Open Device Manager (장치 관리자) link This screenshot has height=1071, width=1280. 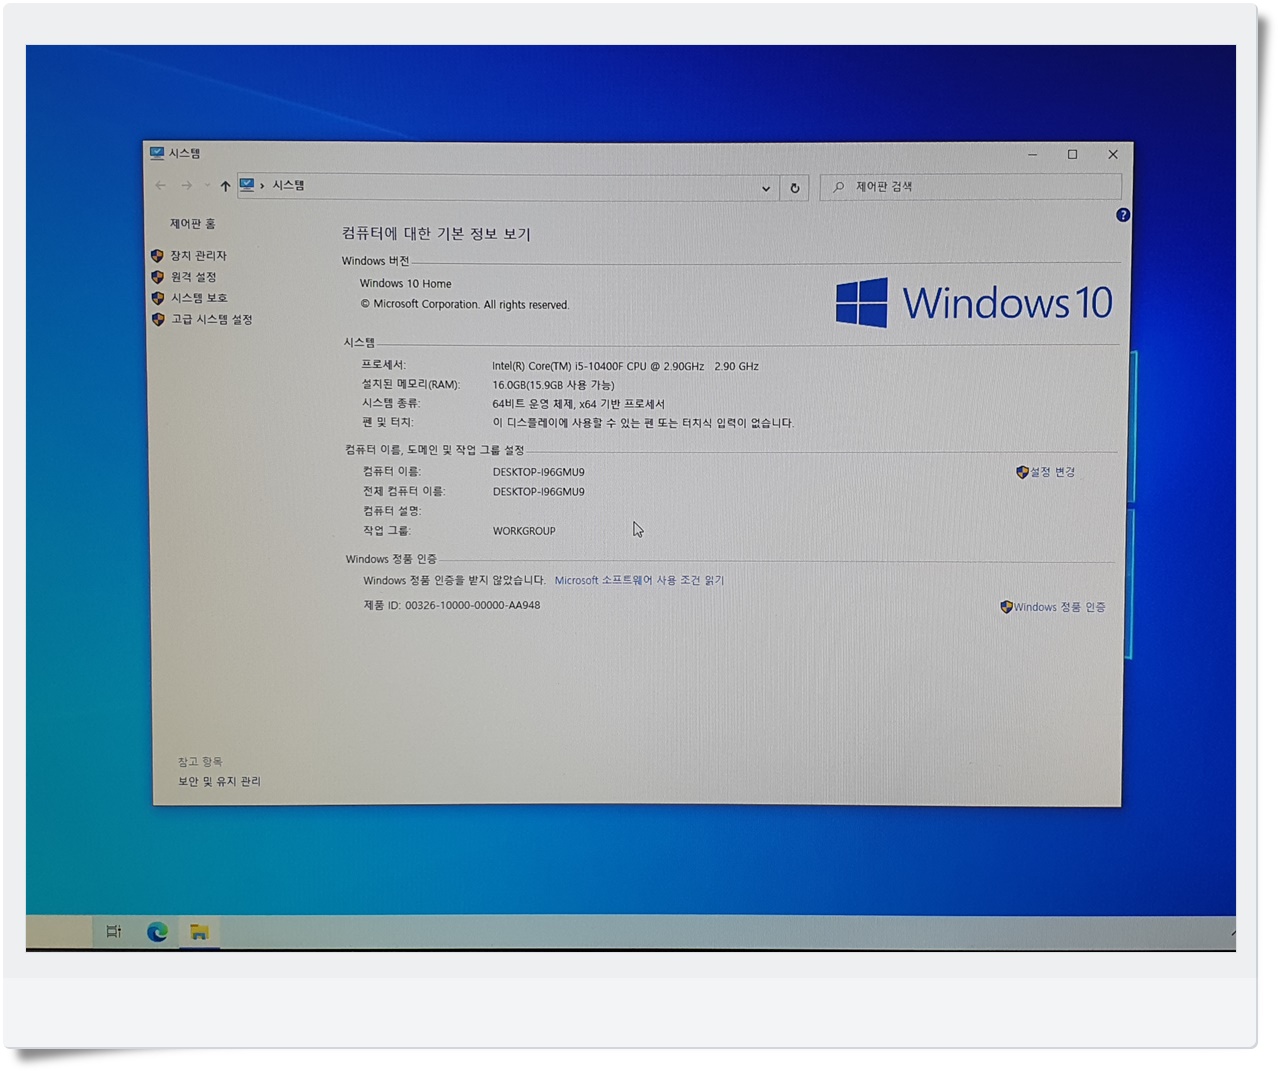(198, 256)
